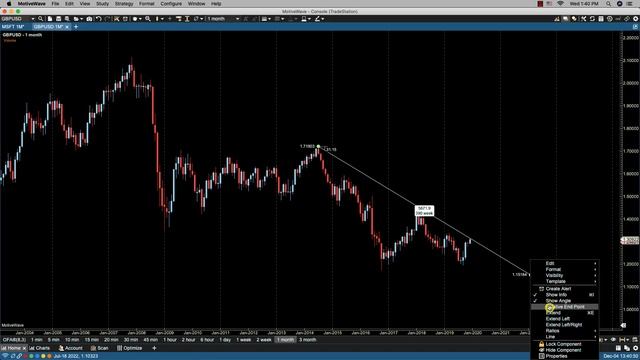Select the 1 month interval button
Viewport: 640px width, 360px height.
tap(285, 340)
